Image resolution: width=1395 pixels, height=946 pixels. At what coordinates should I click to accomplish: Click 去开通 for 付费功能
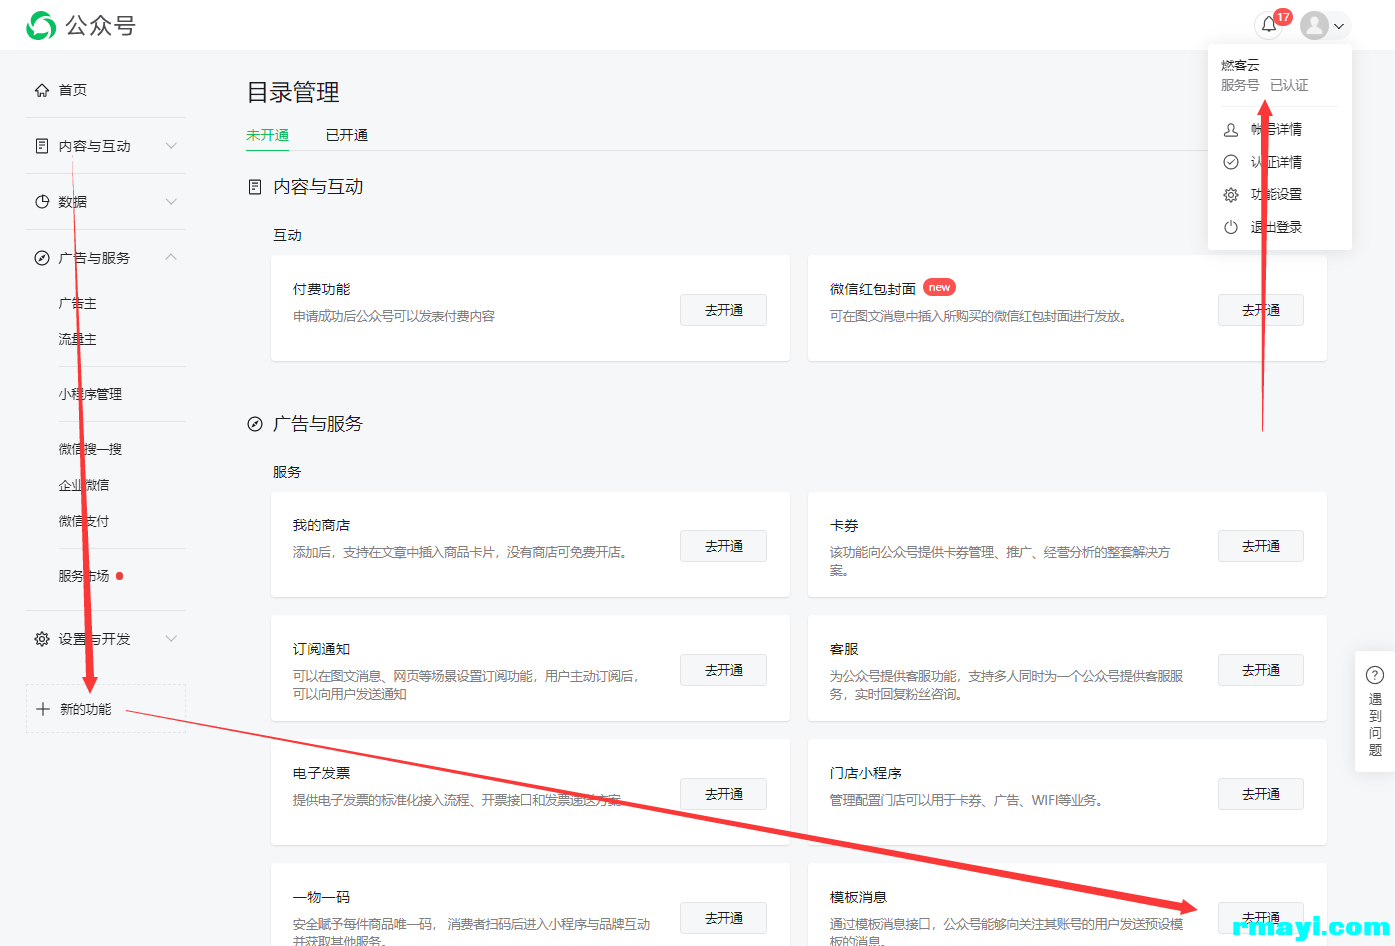[x=723, y=310]
